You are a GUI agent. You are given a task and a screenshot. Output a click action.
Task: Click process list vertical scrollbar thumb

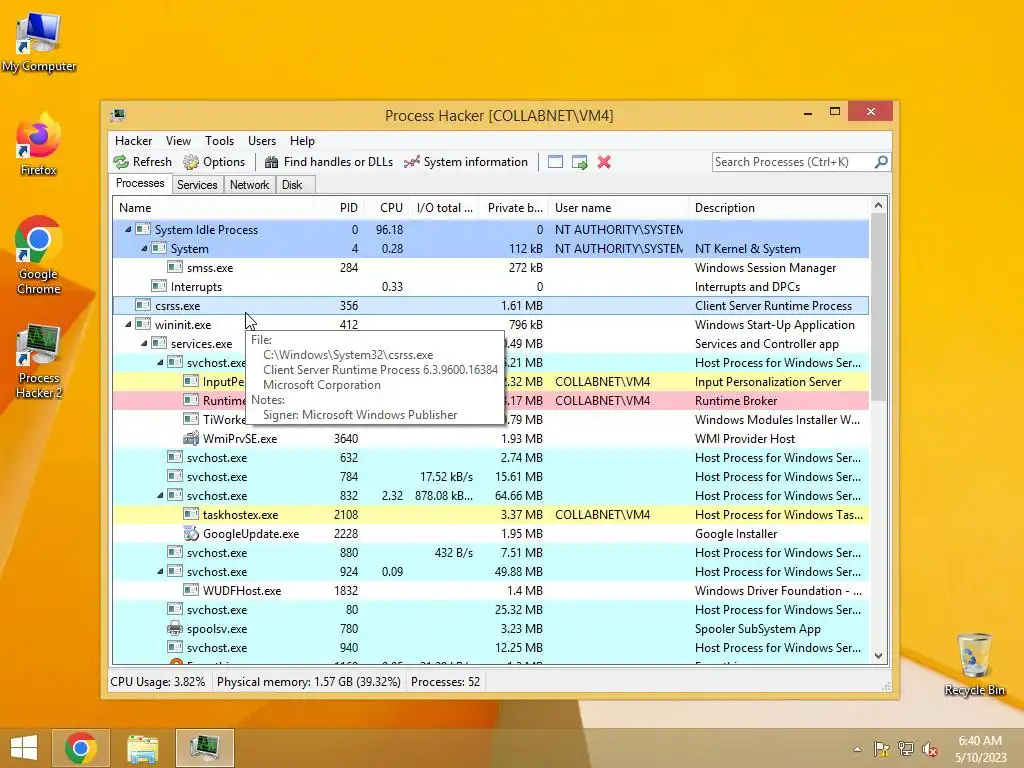point(878,307)
